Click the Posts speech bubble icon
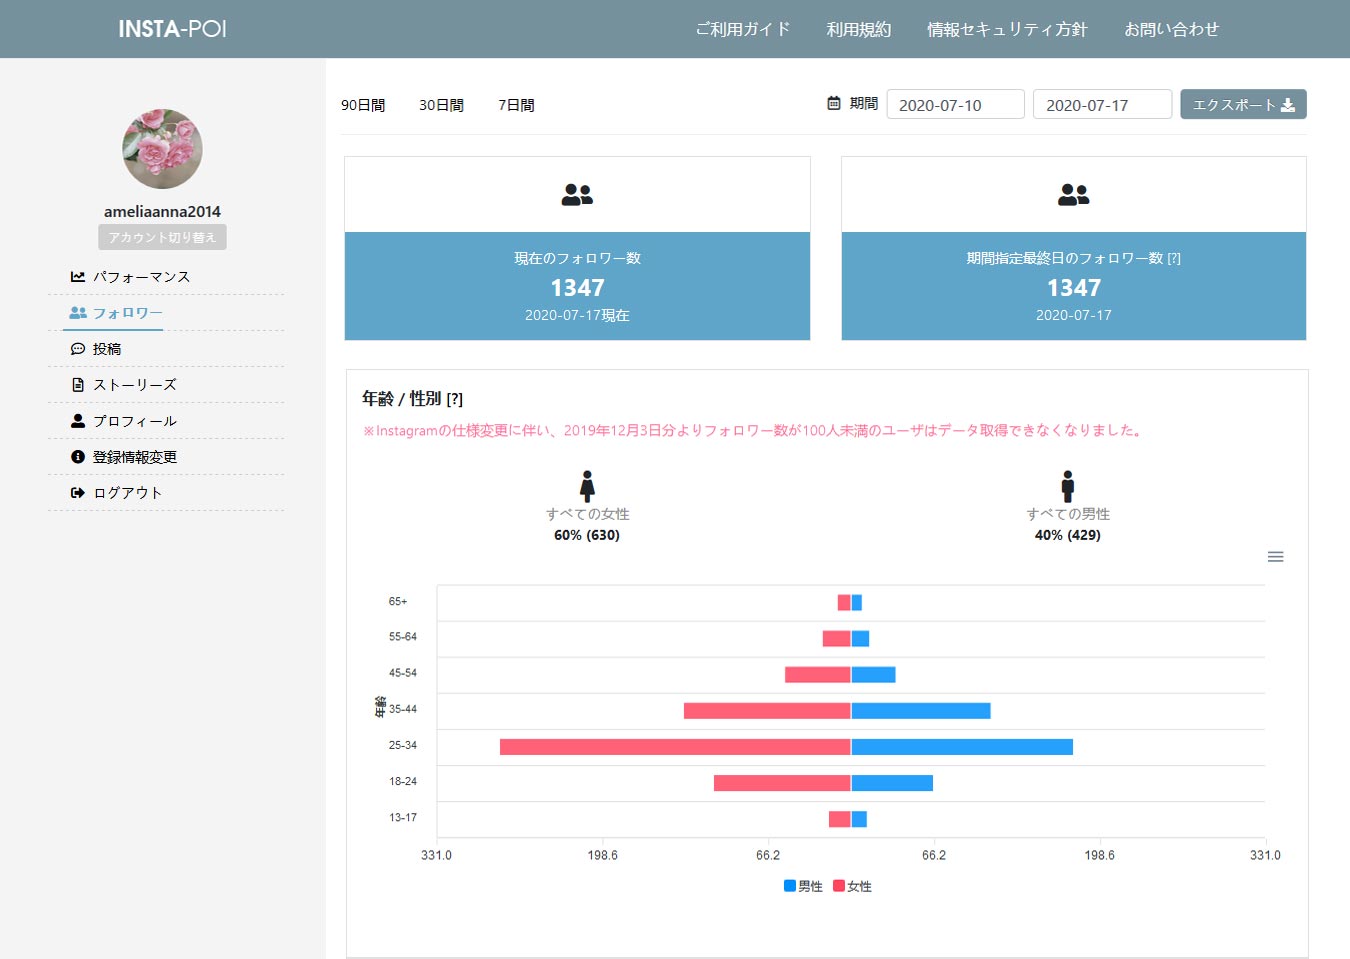This screenshot has height=959, width=1350. coord(78,349)
